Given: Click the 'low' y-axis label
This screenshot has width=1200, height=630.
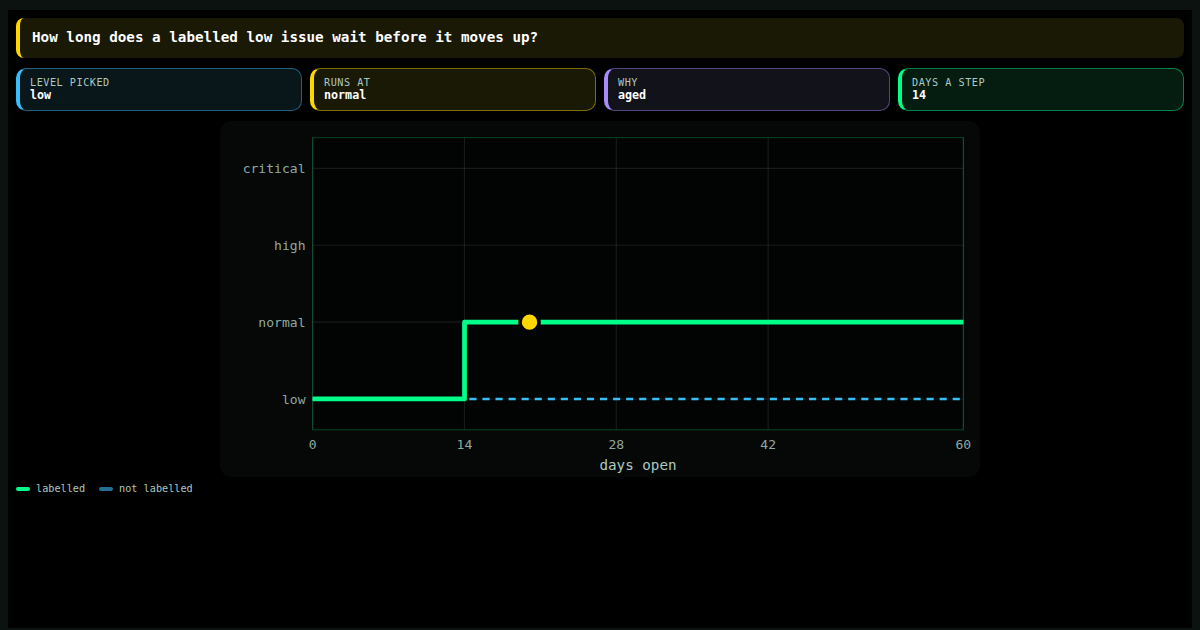Looking at the screenshot, I should tap(294, 400).
